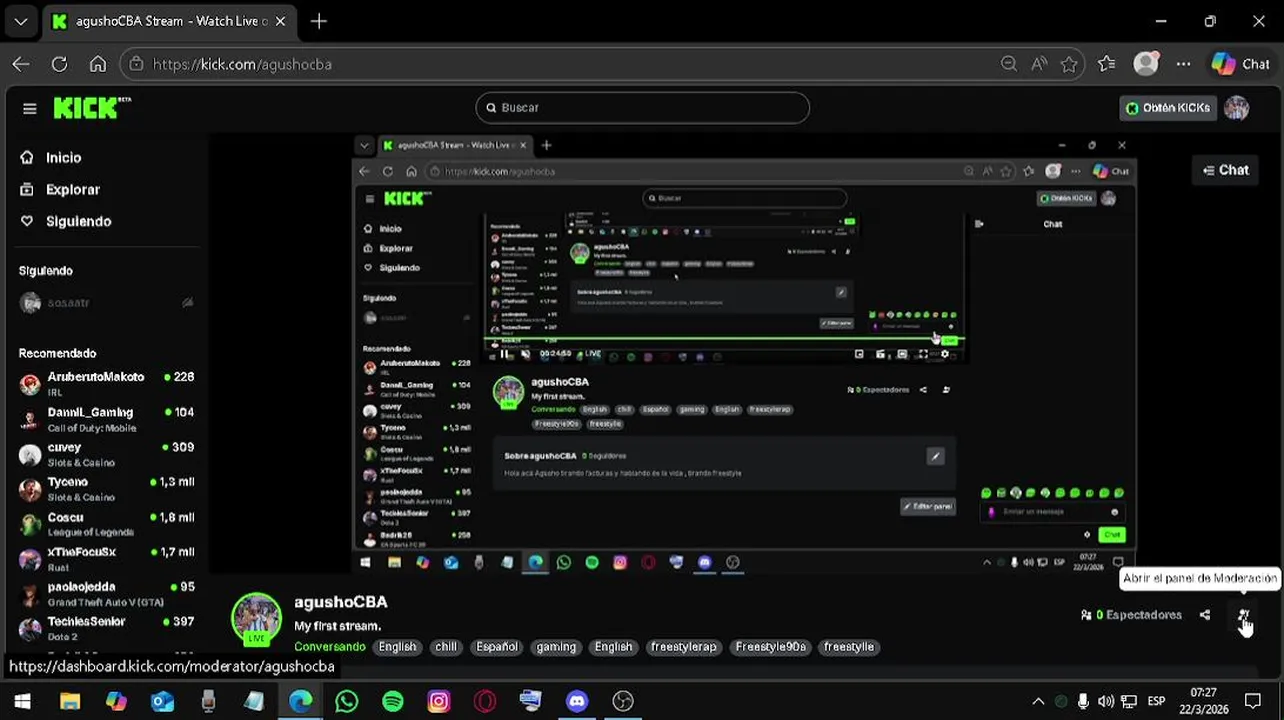Open the moderation panel icon
Screen dimensions: 1284x720
(x=1243, y=615)
